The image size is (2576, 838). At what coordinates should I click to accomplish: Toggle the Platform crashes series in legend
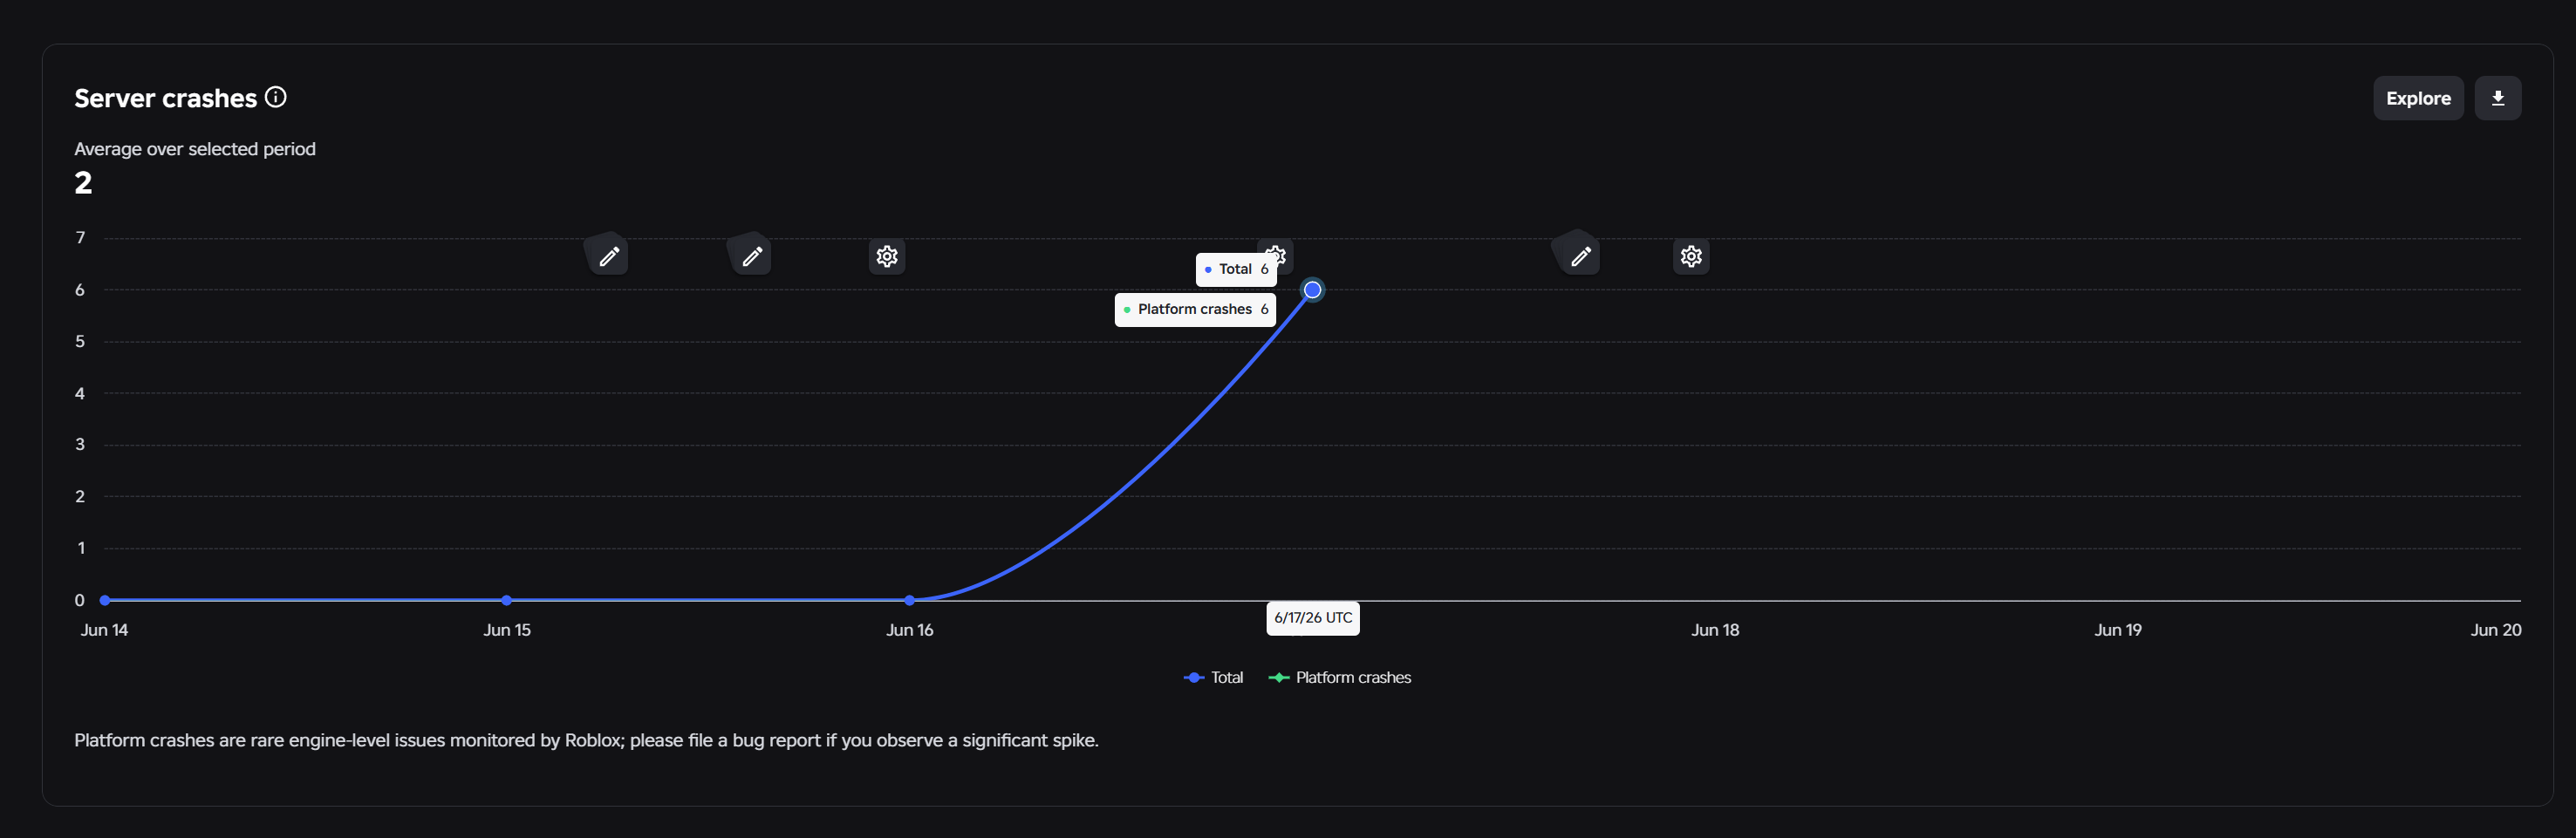(x=1340, y=677)
